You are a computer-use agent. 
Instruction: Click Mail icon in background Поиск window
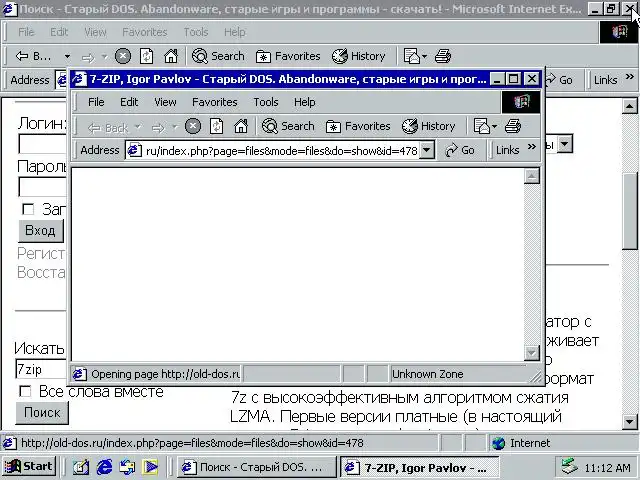tap(412, 56)
